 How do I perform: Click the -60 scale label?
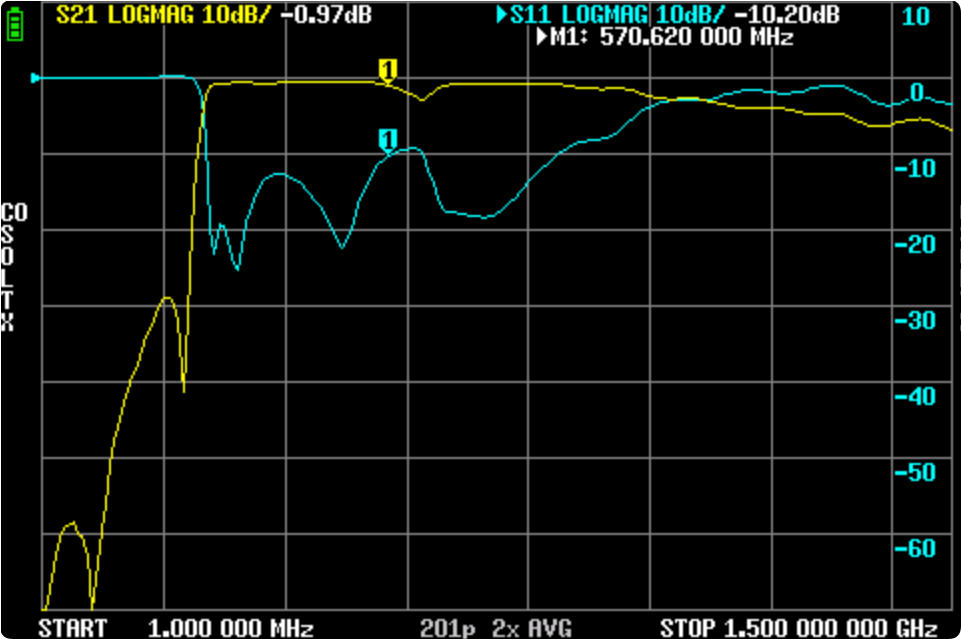(915, 548)
